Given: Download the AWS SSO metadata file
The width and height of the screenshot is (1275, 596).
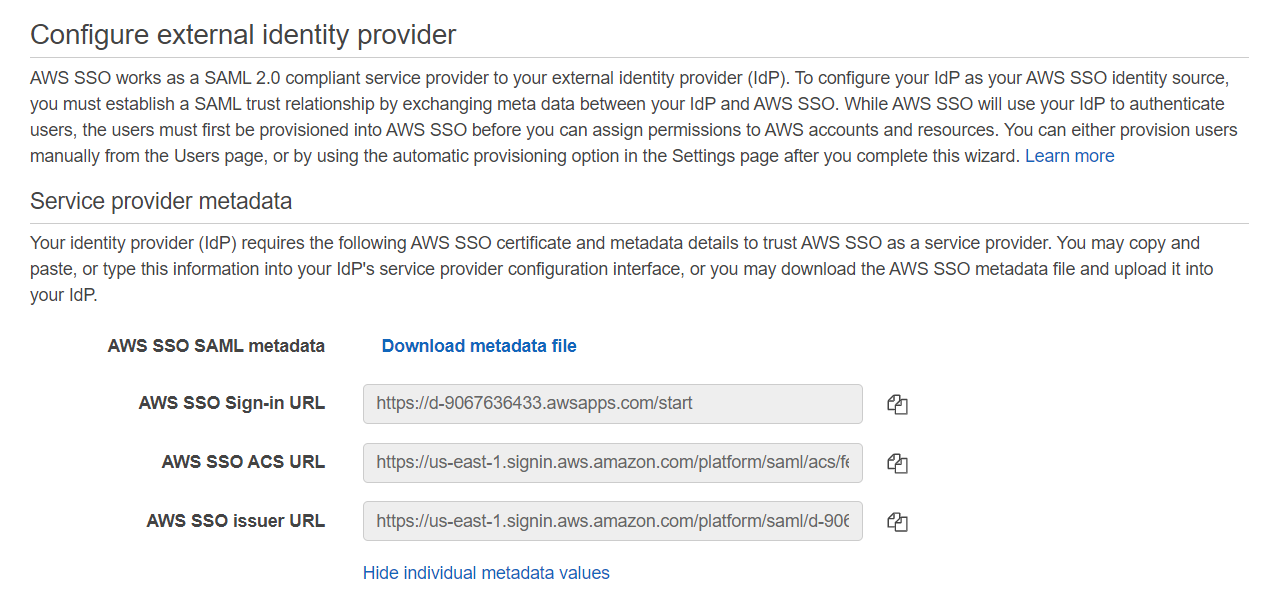Looking at the screenshot, I should coord(479,346).
